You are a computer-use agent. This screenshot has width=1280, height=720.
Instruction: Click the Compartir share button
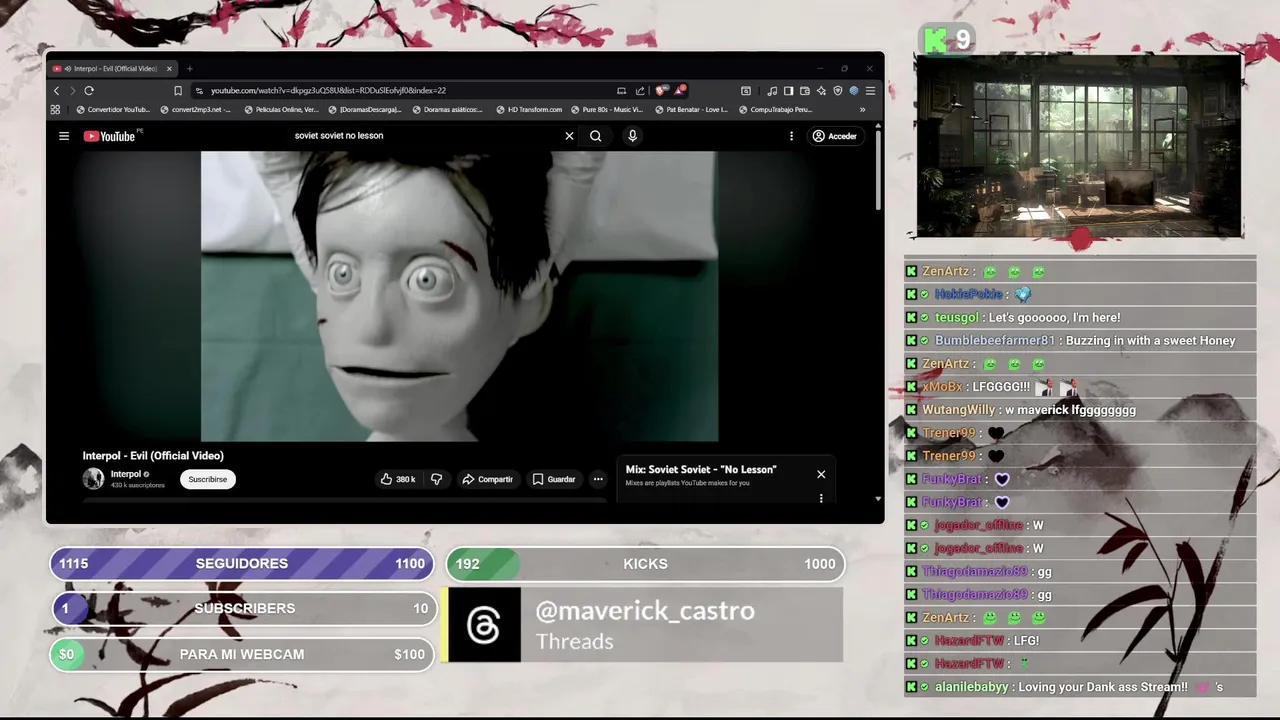coord(487,479)
